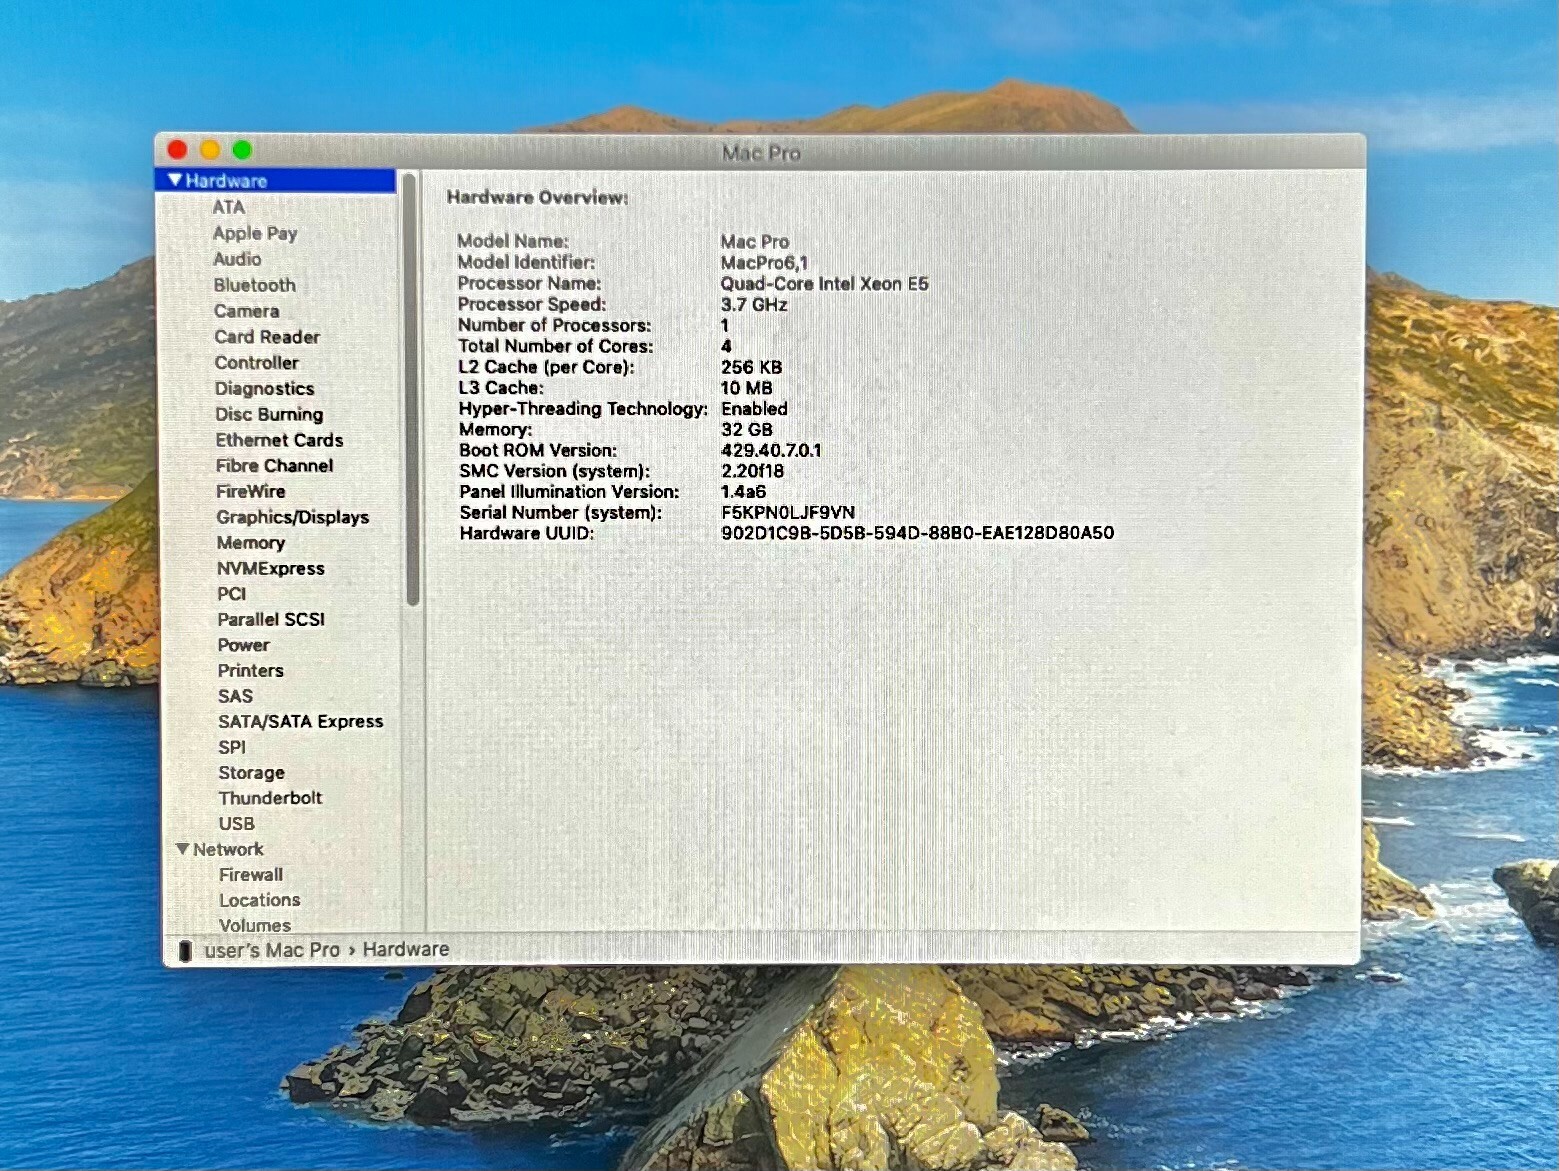
Task: Collapse the Hardware section triangle
Action: click(175, 180)
